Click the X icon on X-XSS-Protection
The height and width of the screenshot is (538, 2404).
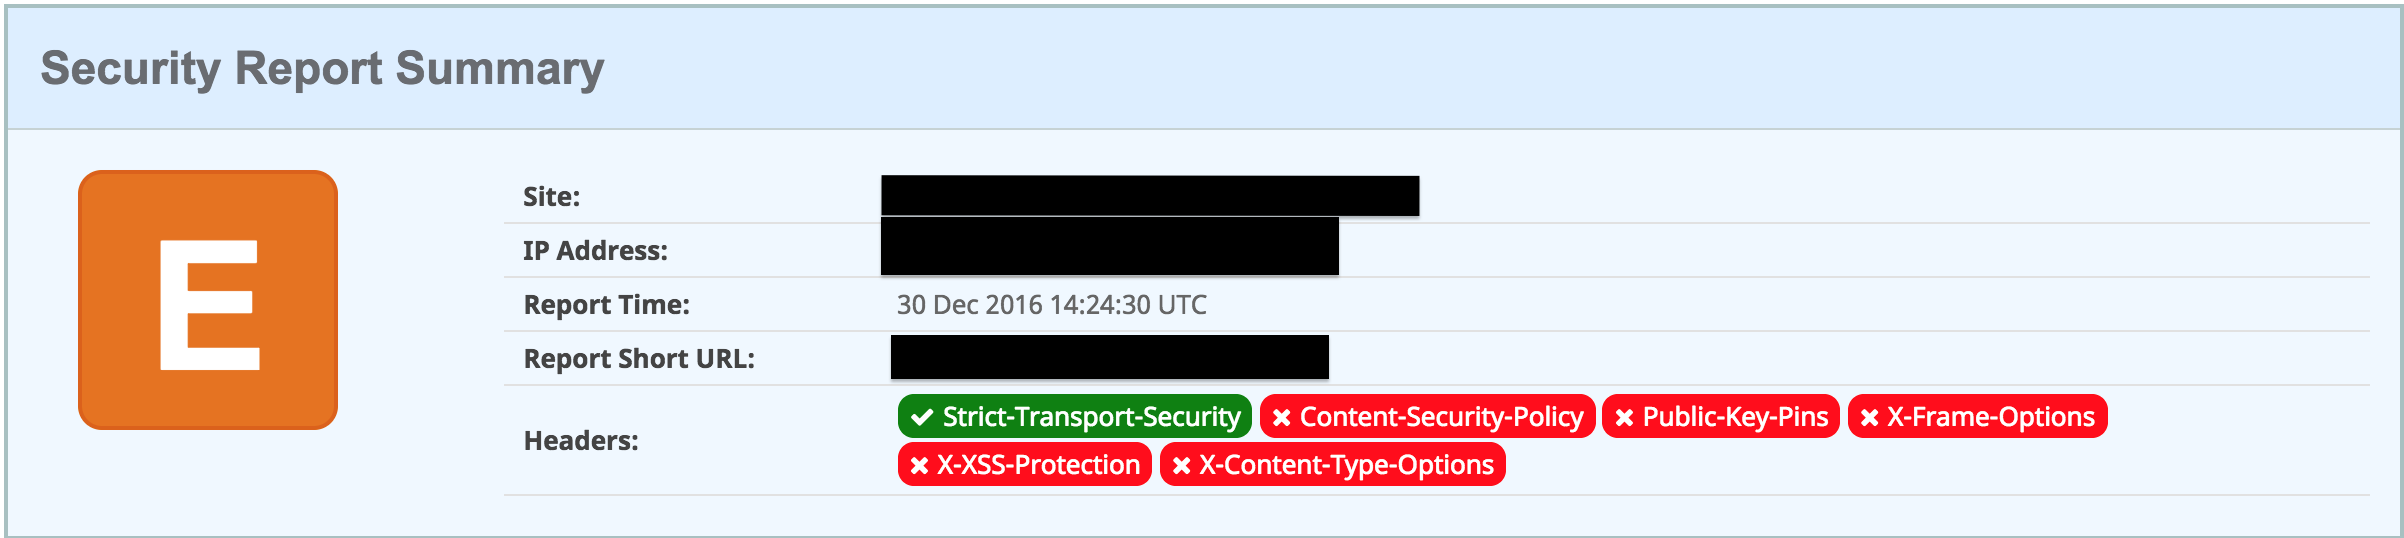click(x=919, y=466)
